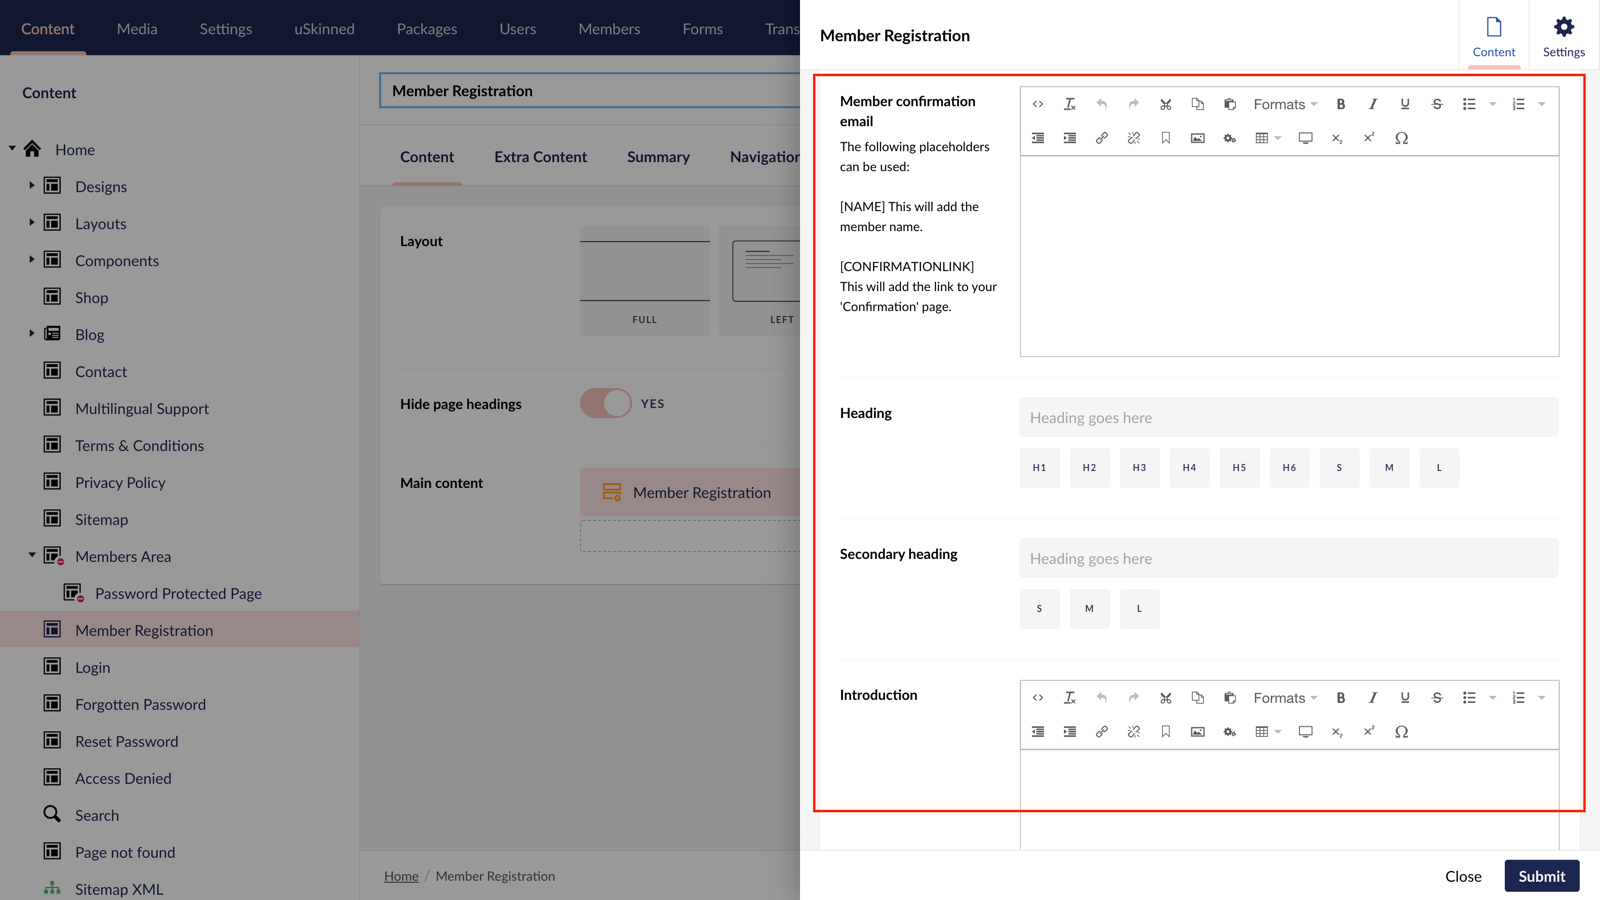Toggle strikethrough in the Introduction toolbar

pos(1437,697)
